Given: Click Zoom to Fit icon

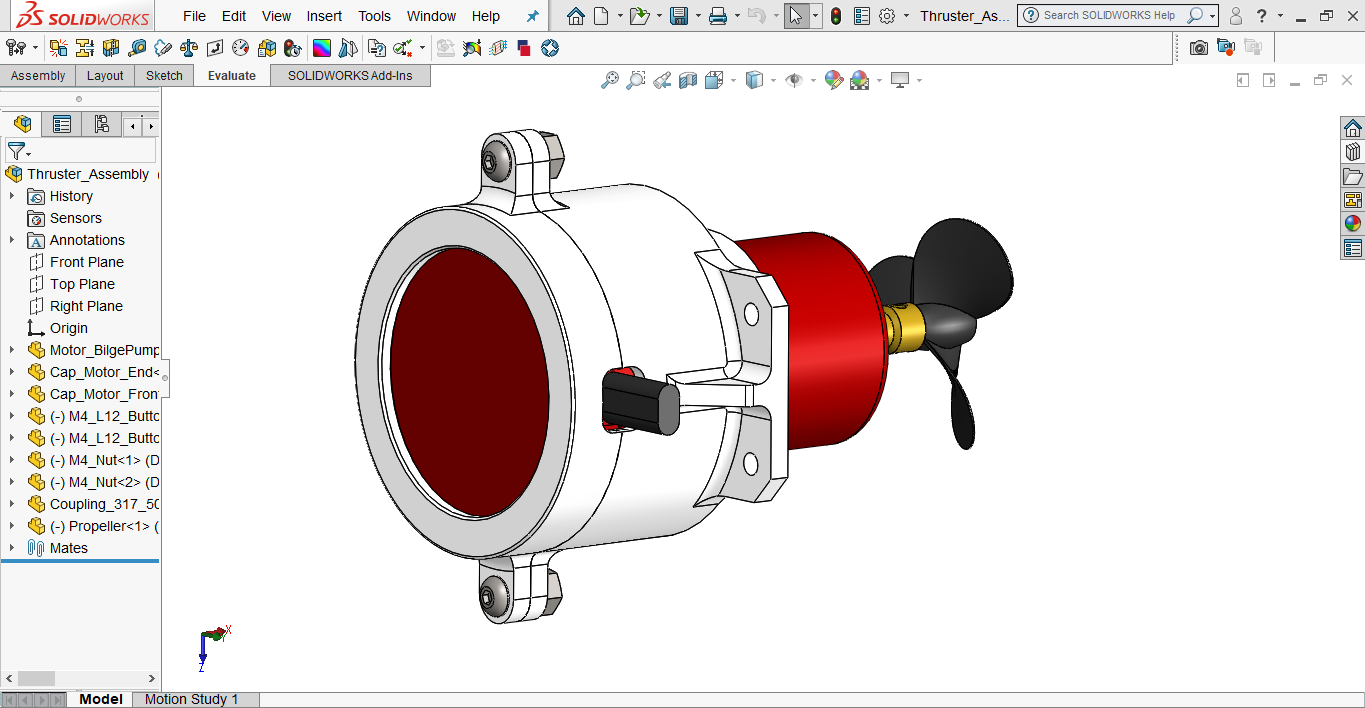Looking at the screenshot, I should click(x=609, y=81).
